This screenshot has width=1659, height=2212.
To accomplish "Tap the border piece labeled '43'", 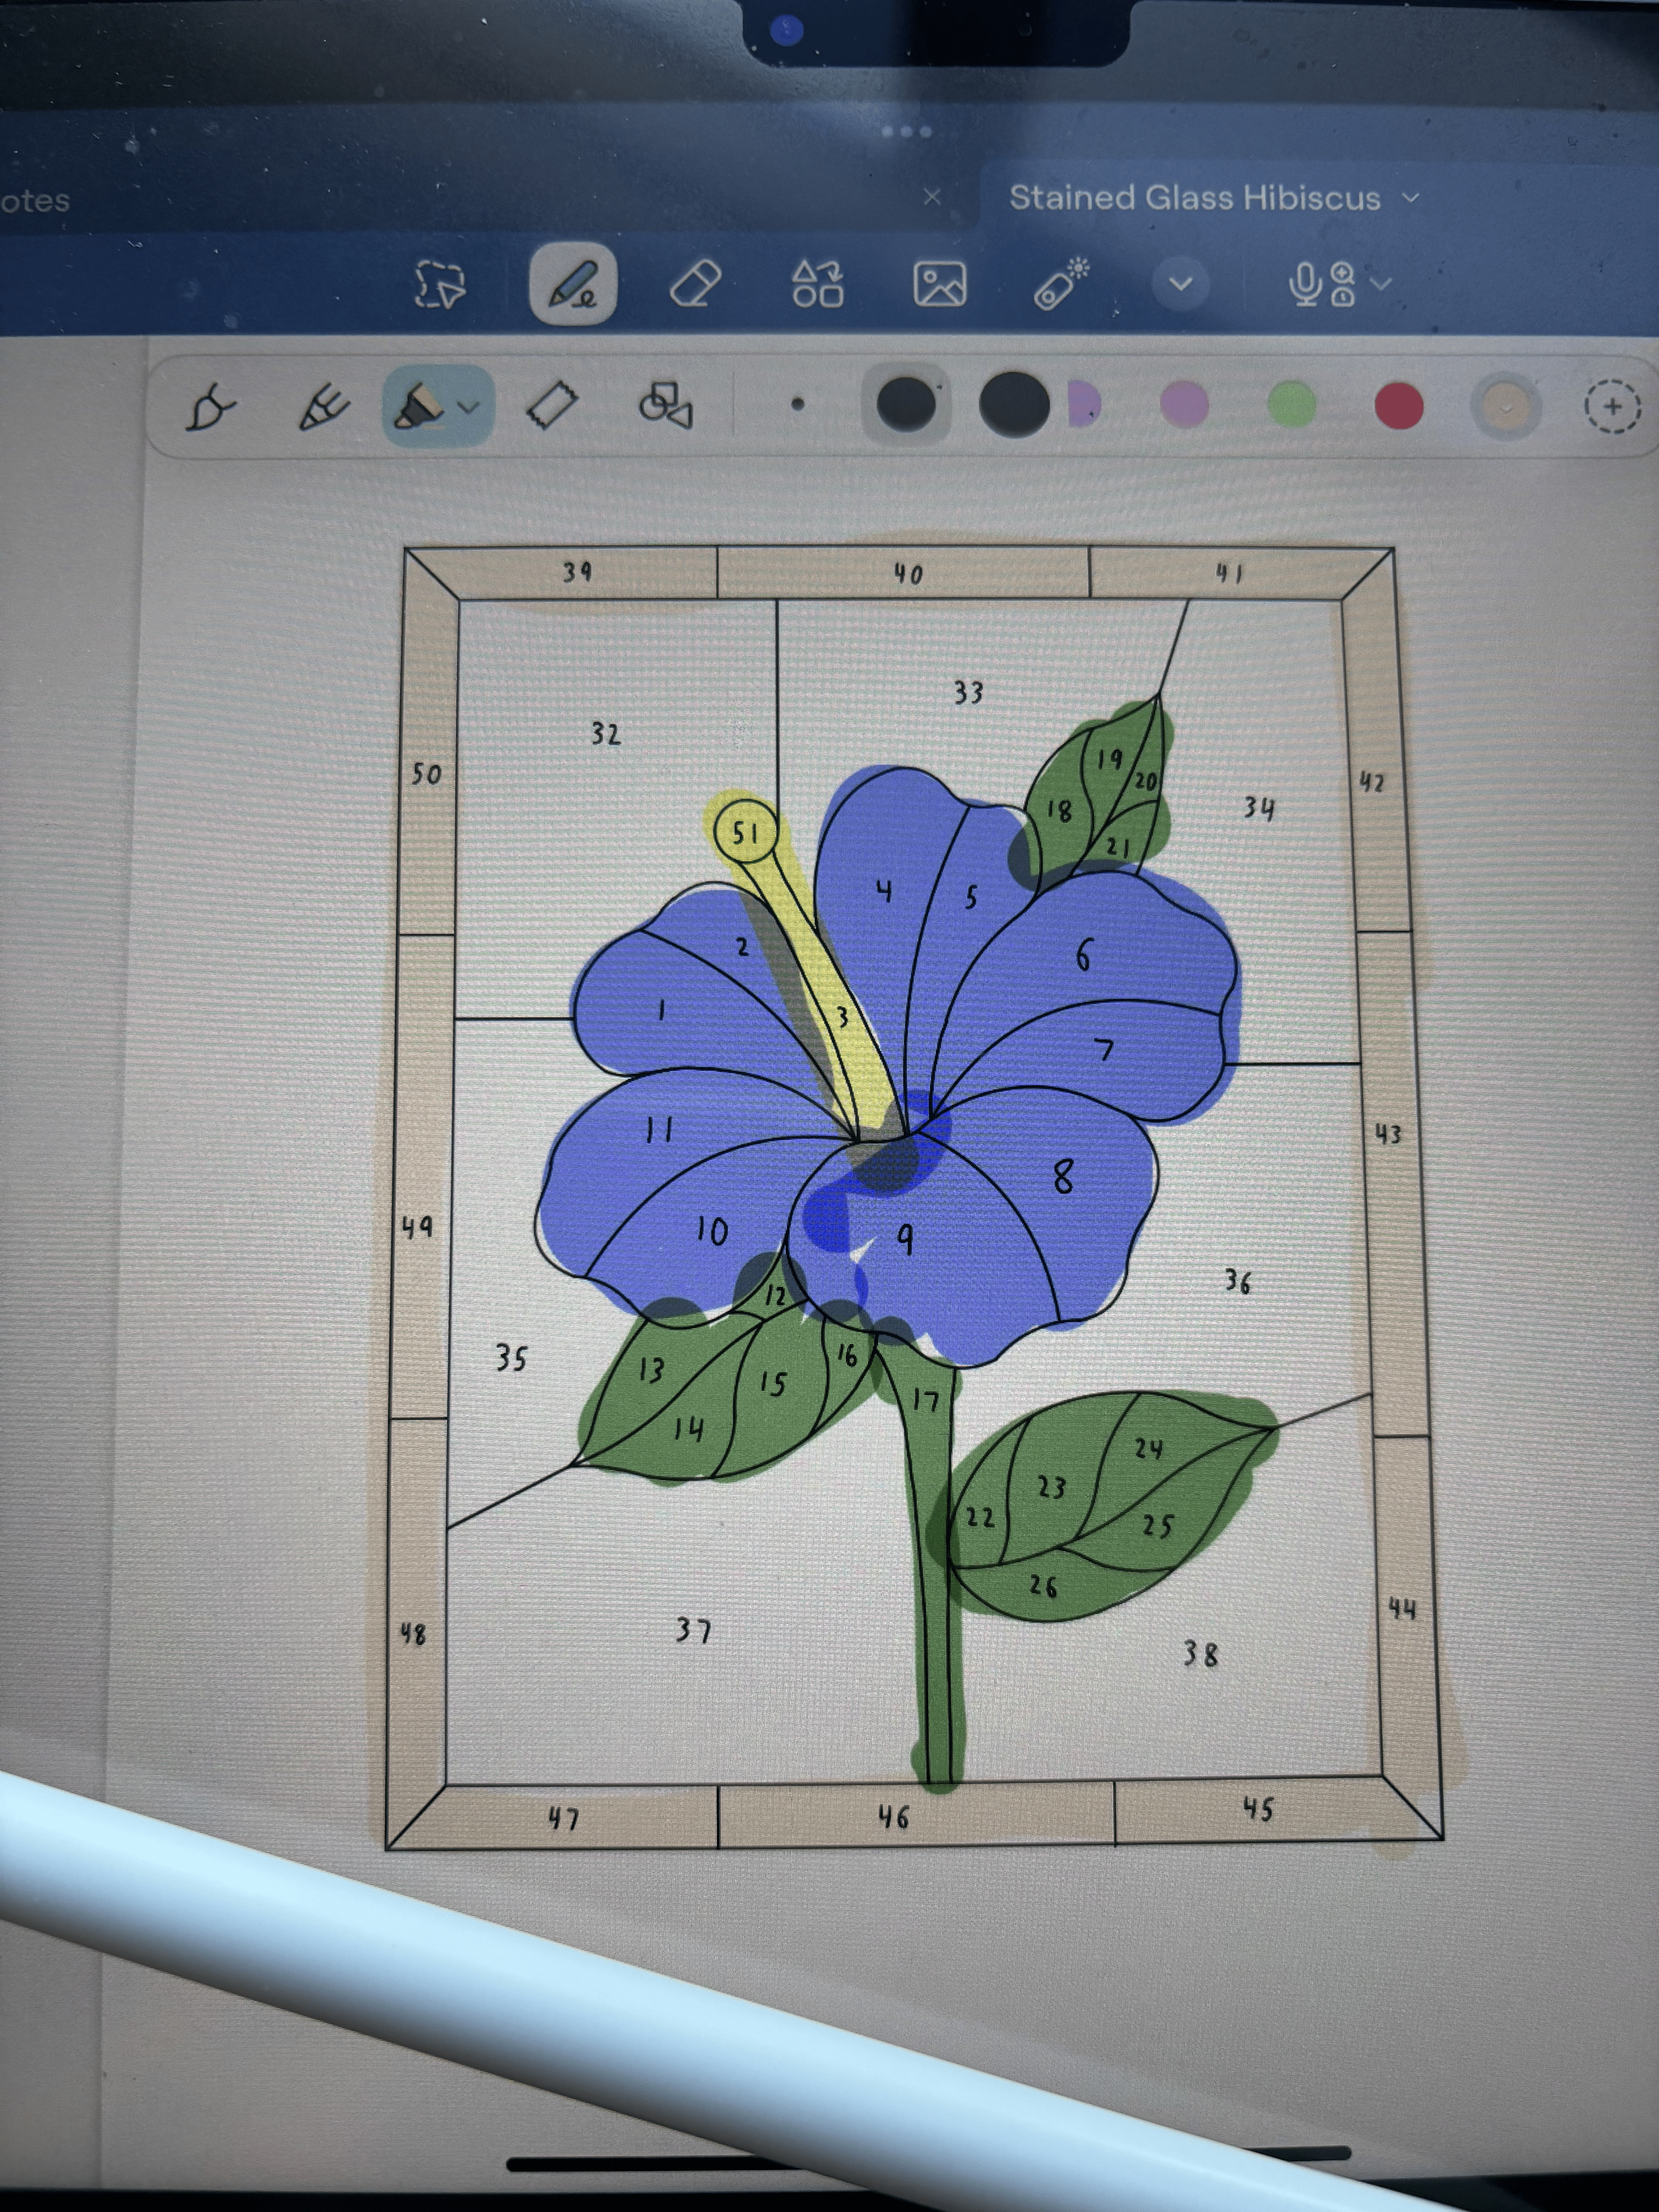I will pyautogui.click(x=1388, y=1134).
